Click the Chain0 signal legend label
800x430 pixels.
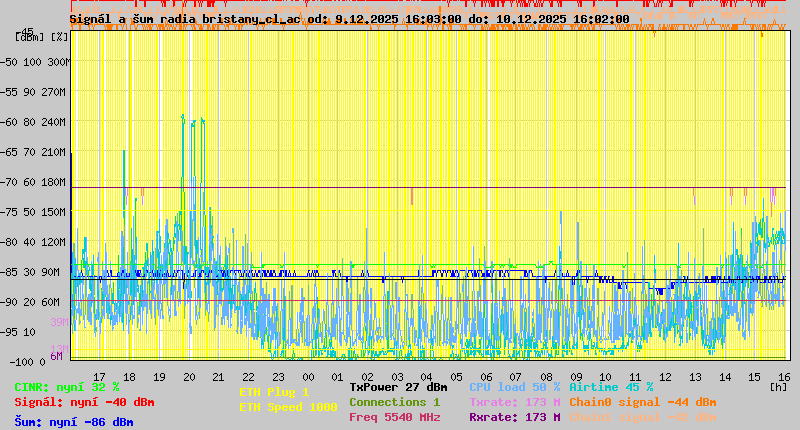(x=642, y=402)
